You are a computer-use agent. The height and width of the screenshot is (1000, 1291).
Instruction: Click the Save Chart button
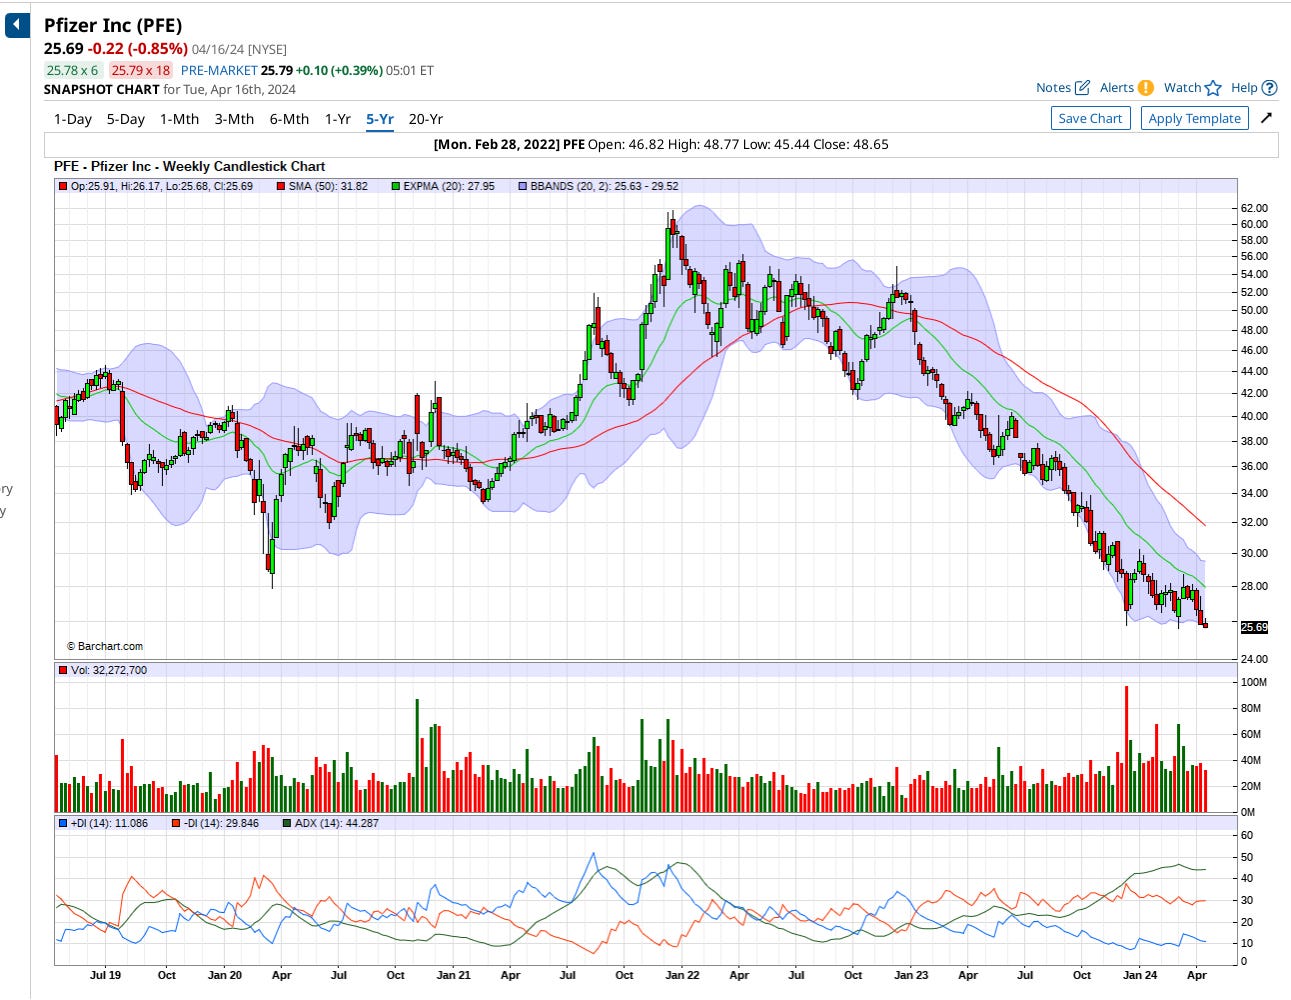[x=1090, y=118]
